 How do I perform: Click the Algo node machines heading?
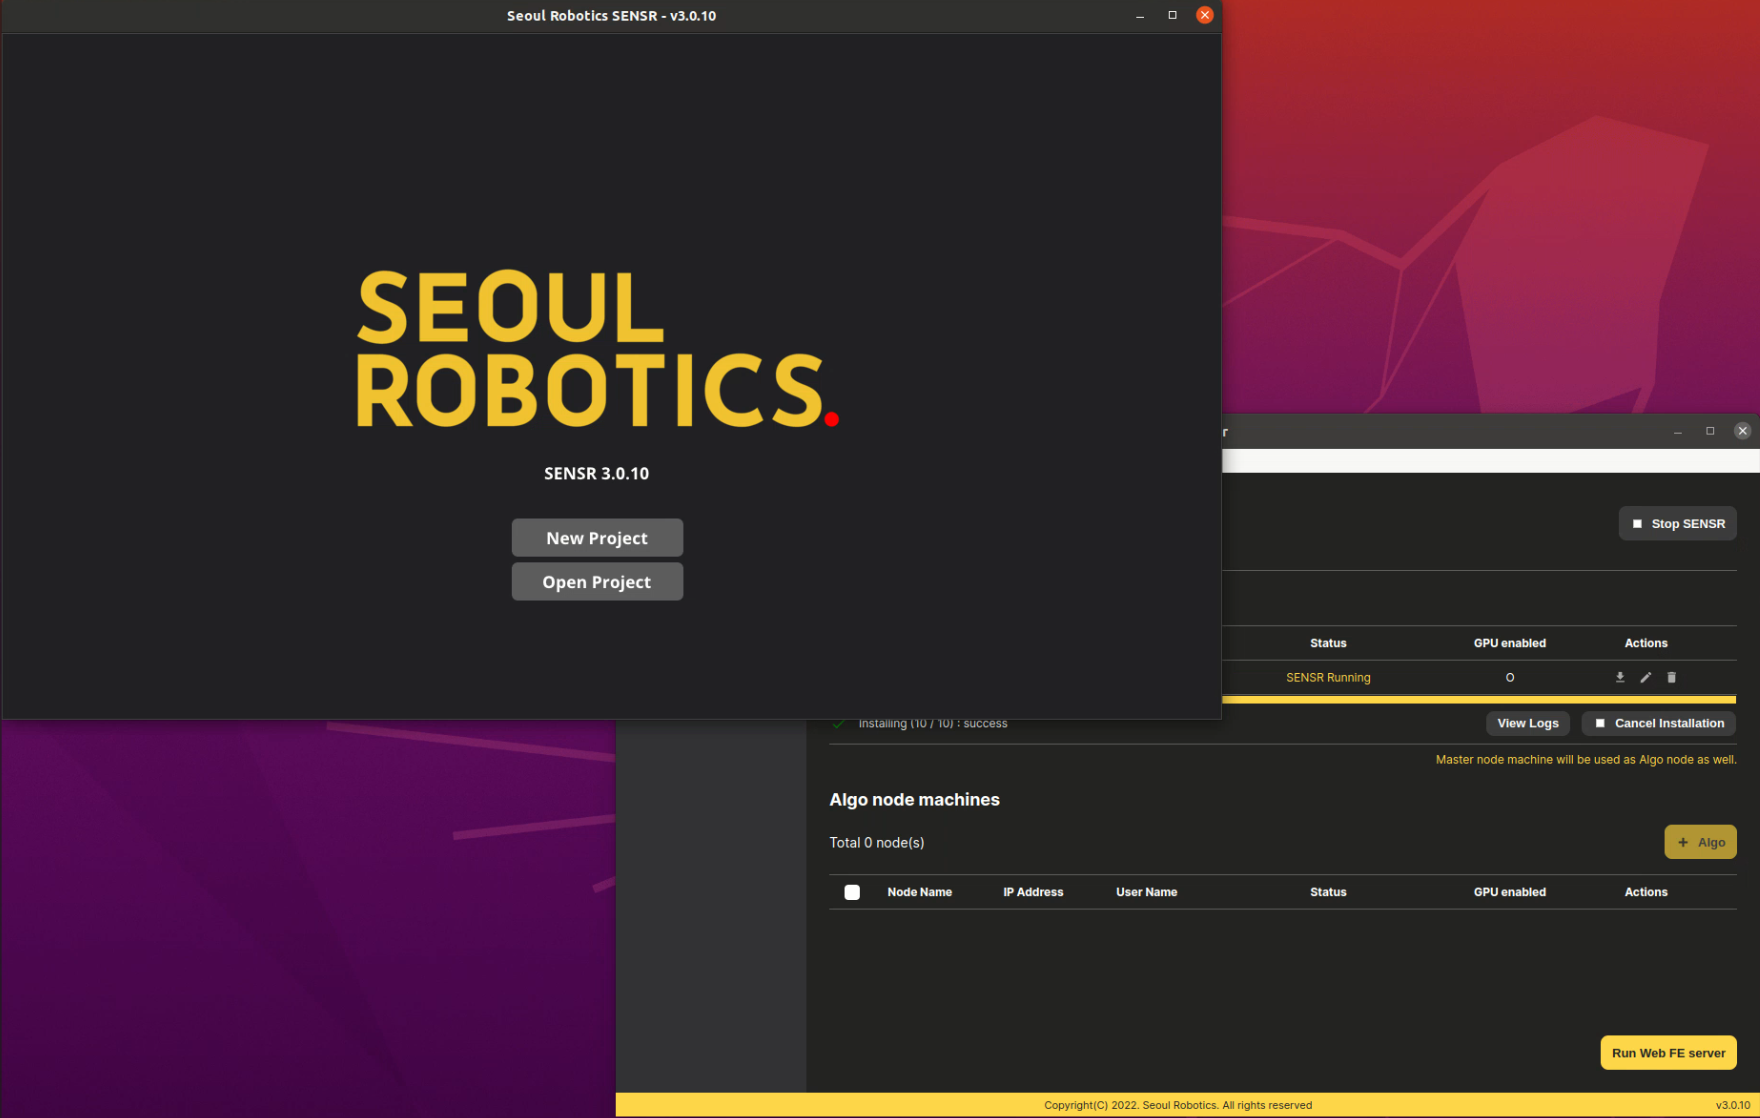pyautogui.click(x=914, y=799)
